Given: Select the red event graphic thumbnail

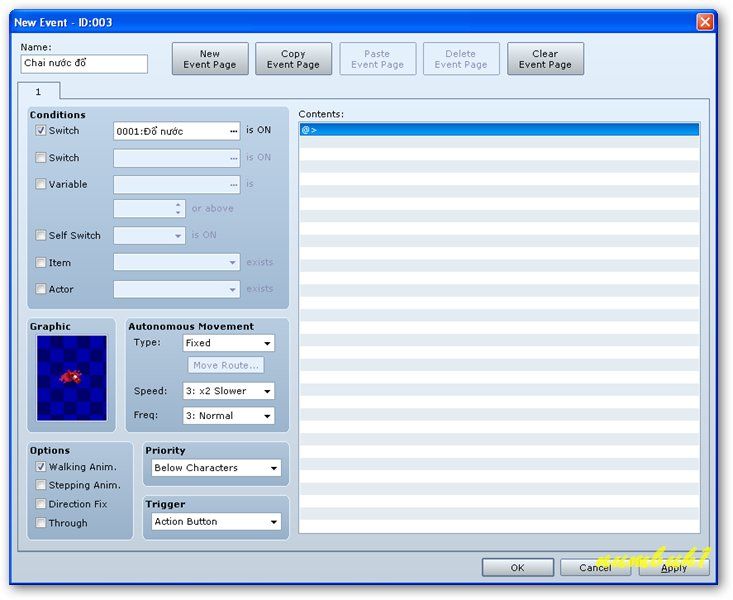Looking at the screenshot, I should click(x=72, y=378).
